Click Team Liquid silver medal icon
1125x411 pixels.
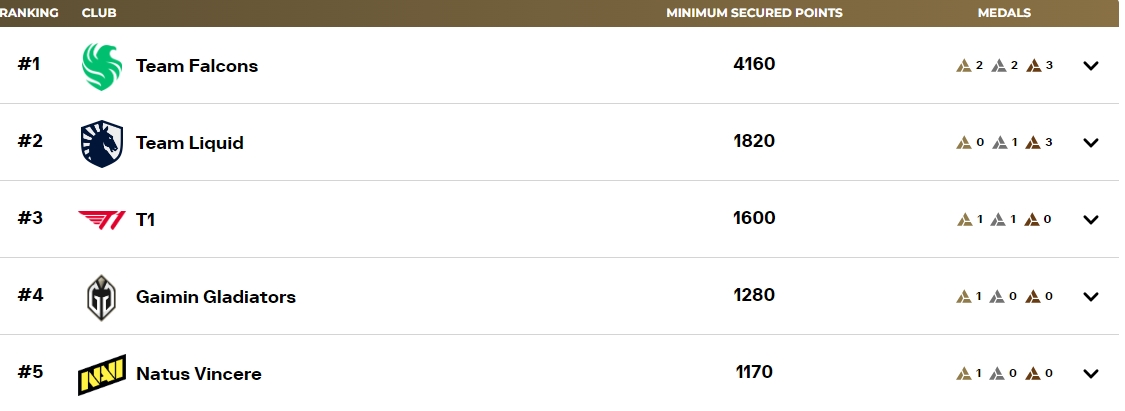tap(999, 143)
